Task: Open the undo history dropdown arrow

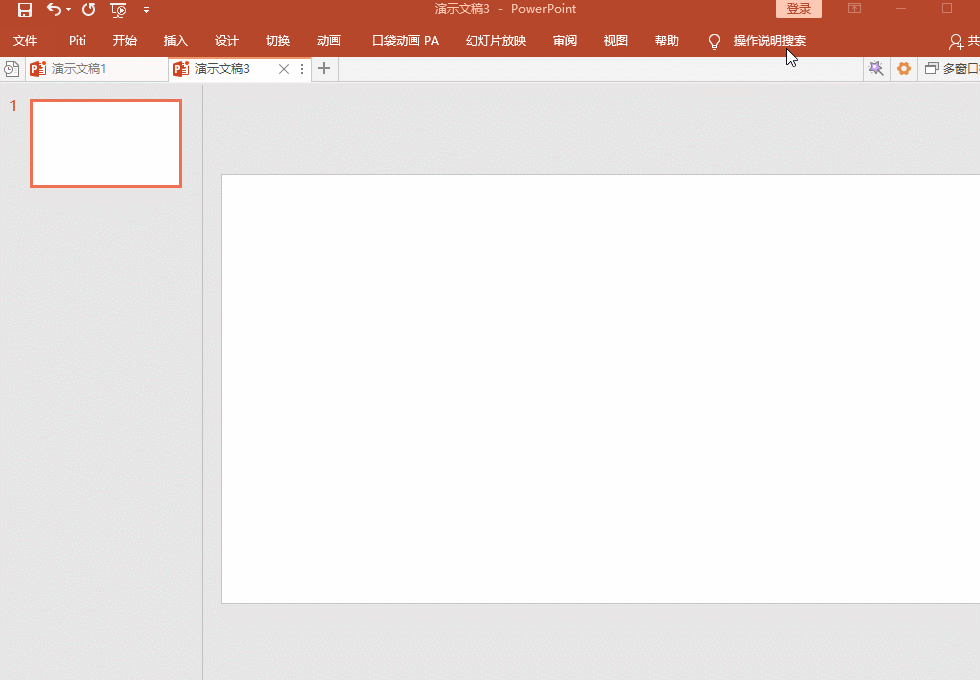Action: [x=68, y=10]
